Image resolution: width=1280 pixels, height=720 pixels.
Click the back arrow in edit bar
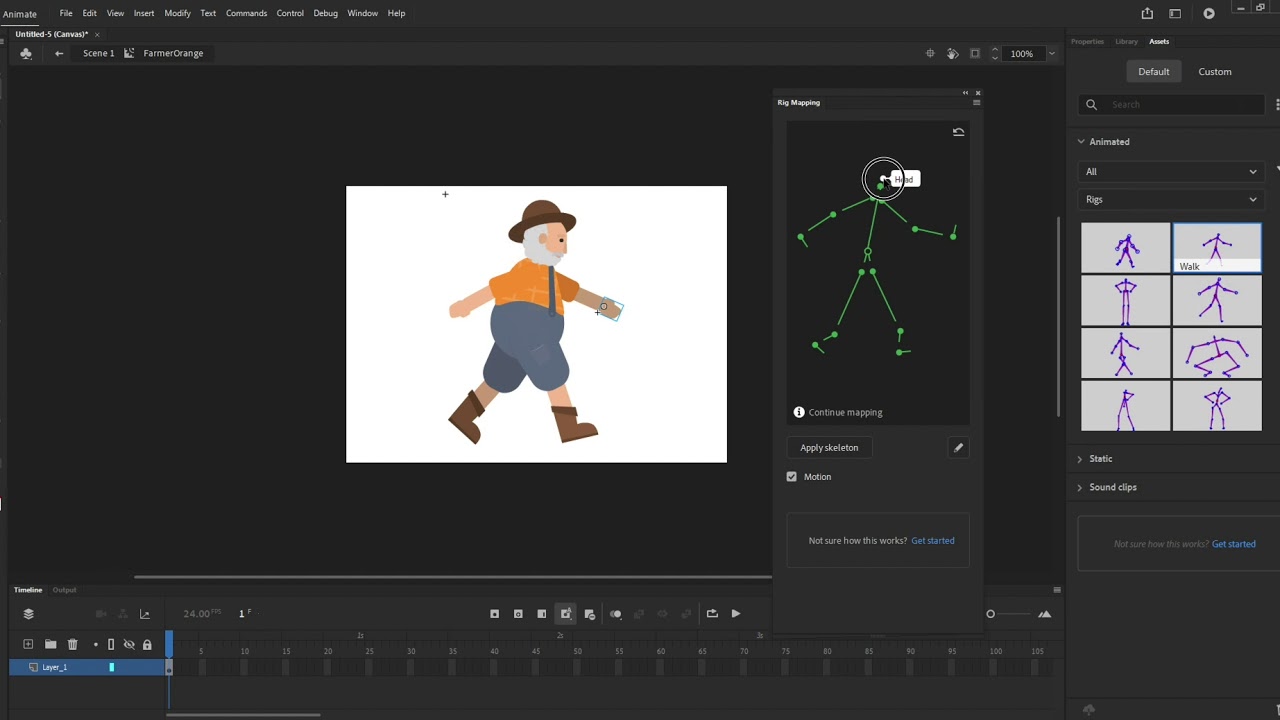59,54
